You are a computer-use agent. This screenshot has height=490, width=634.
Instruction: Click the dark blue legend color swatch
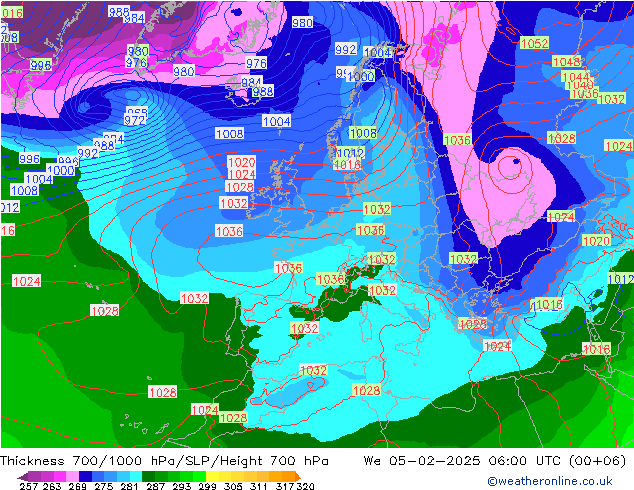(85, 476)
